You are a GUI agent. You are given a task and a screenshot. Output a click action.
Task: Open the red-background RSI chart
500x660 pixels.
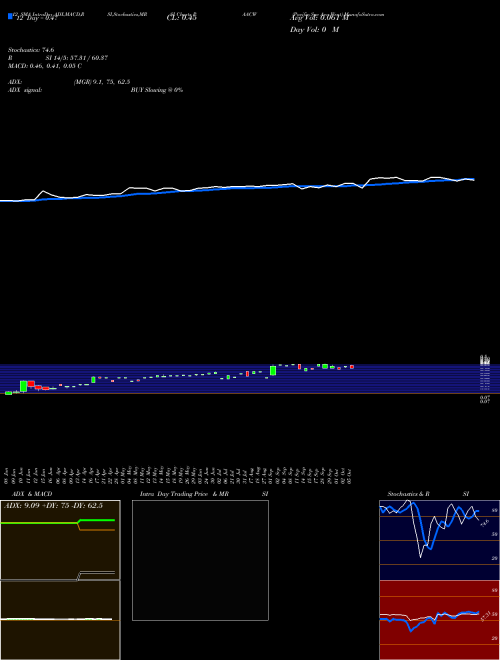click(x=439, y=620)
